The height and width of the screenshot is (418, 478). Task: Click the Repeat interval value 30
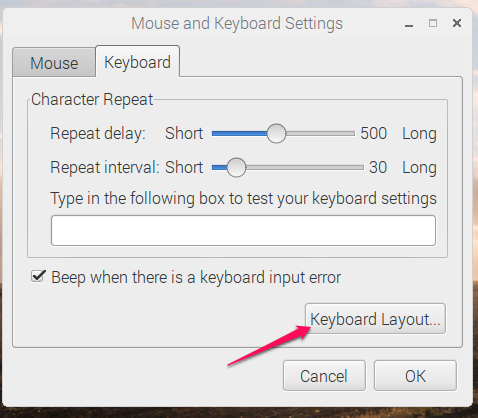378,167
